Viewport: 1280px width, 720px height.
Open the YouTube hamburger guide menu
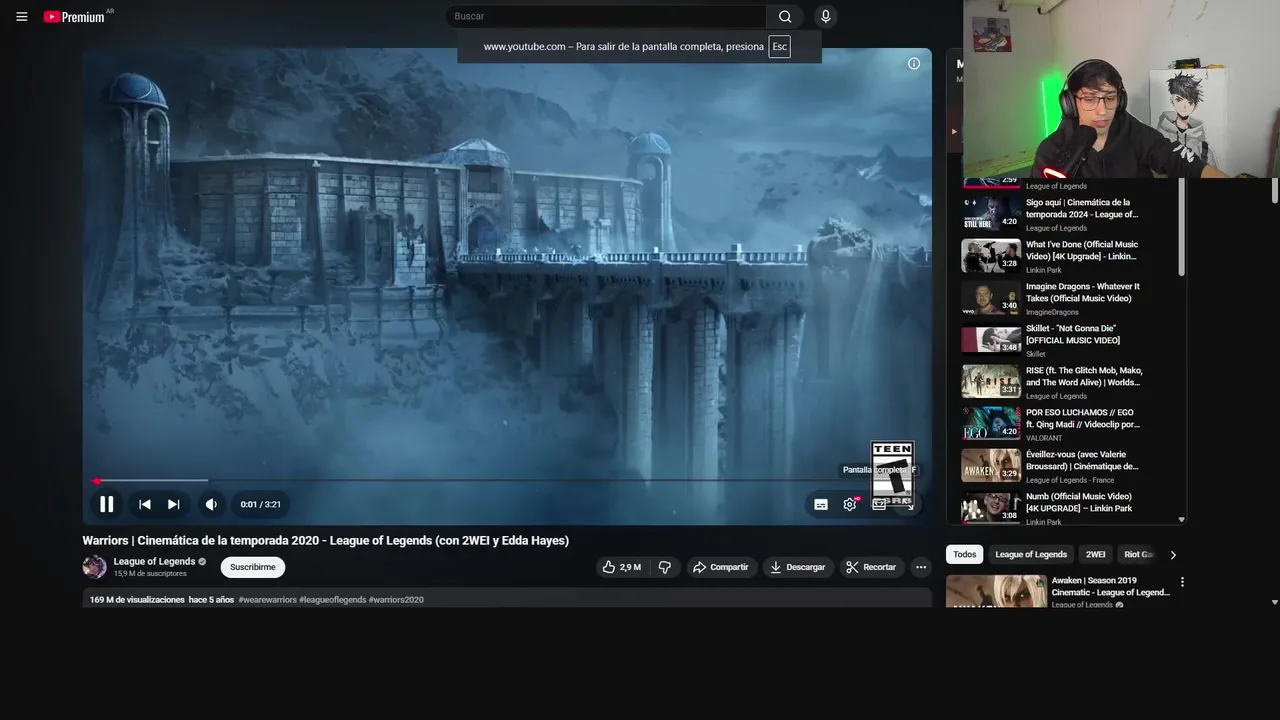[21, 17]
